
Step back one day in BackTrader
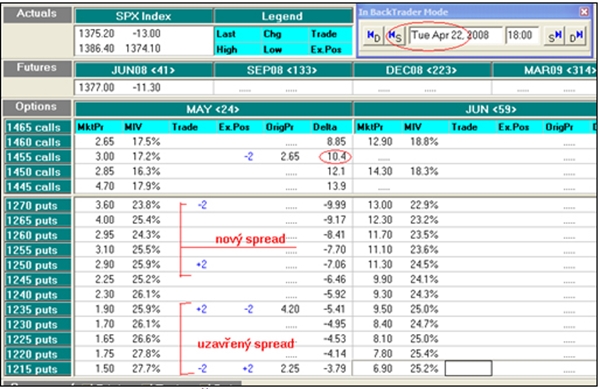point(373,36)
